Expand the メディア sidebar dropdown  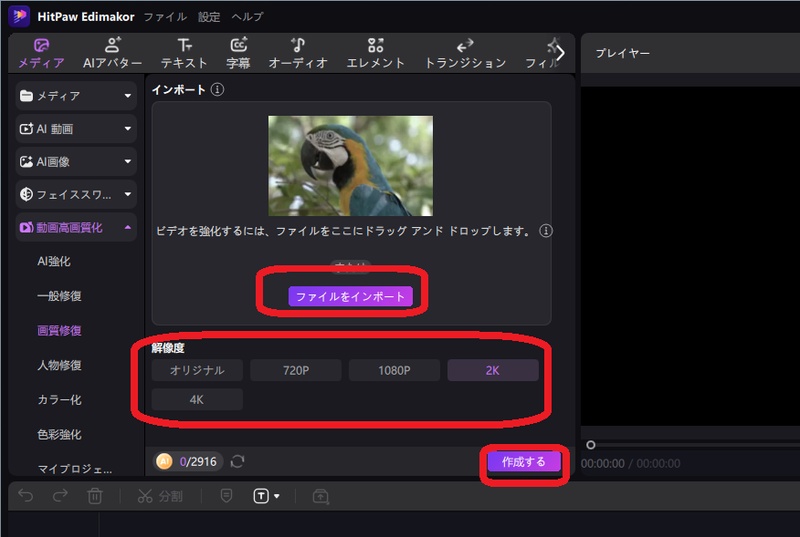[76, 95]
